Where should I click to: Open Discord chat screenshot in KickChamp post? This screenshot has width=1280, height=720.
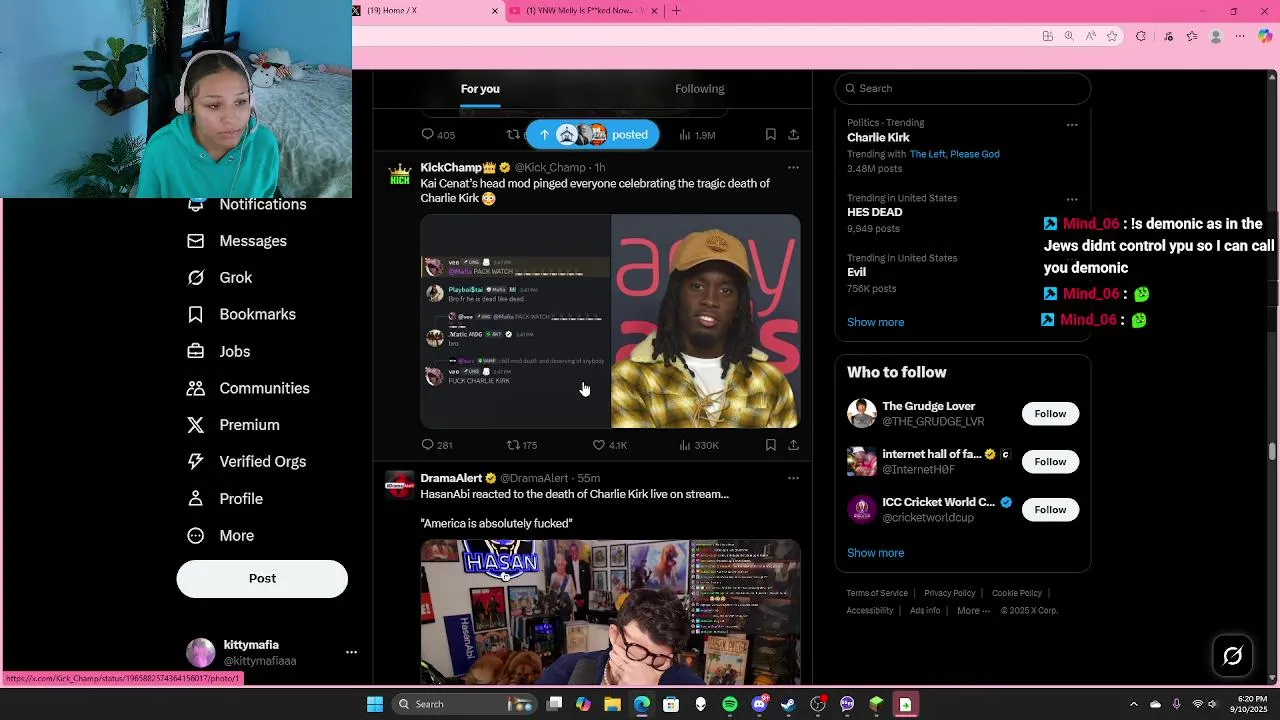[x=515, y=321]
